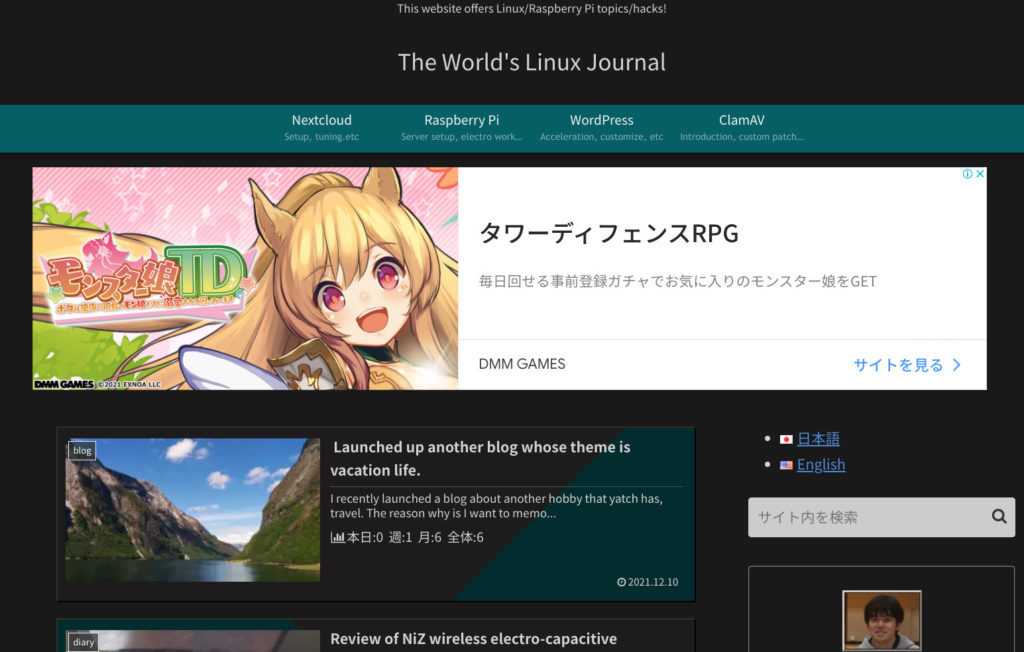
Task: Switch language to English
Action: coord(821,465)
